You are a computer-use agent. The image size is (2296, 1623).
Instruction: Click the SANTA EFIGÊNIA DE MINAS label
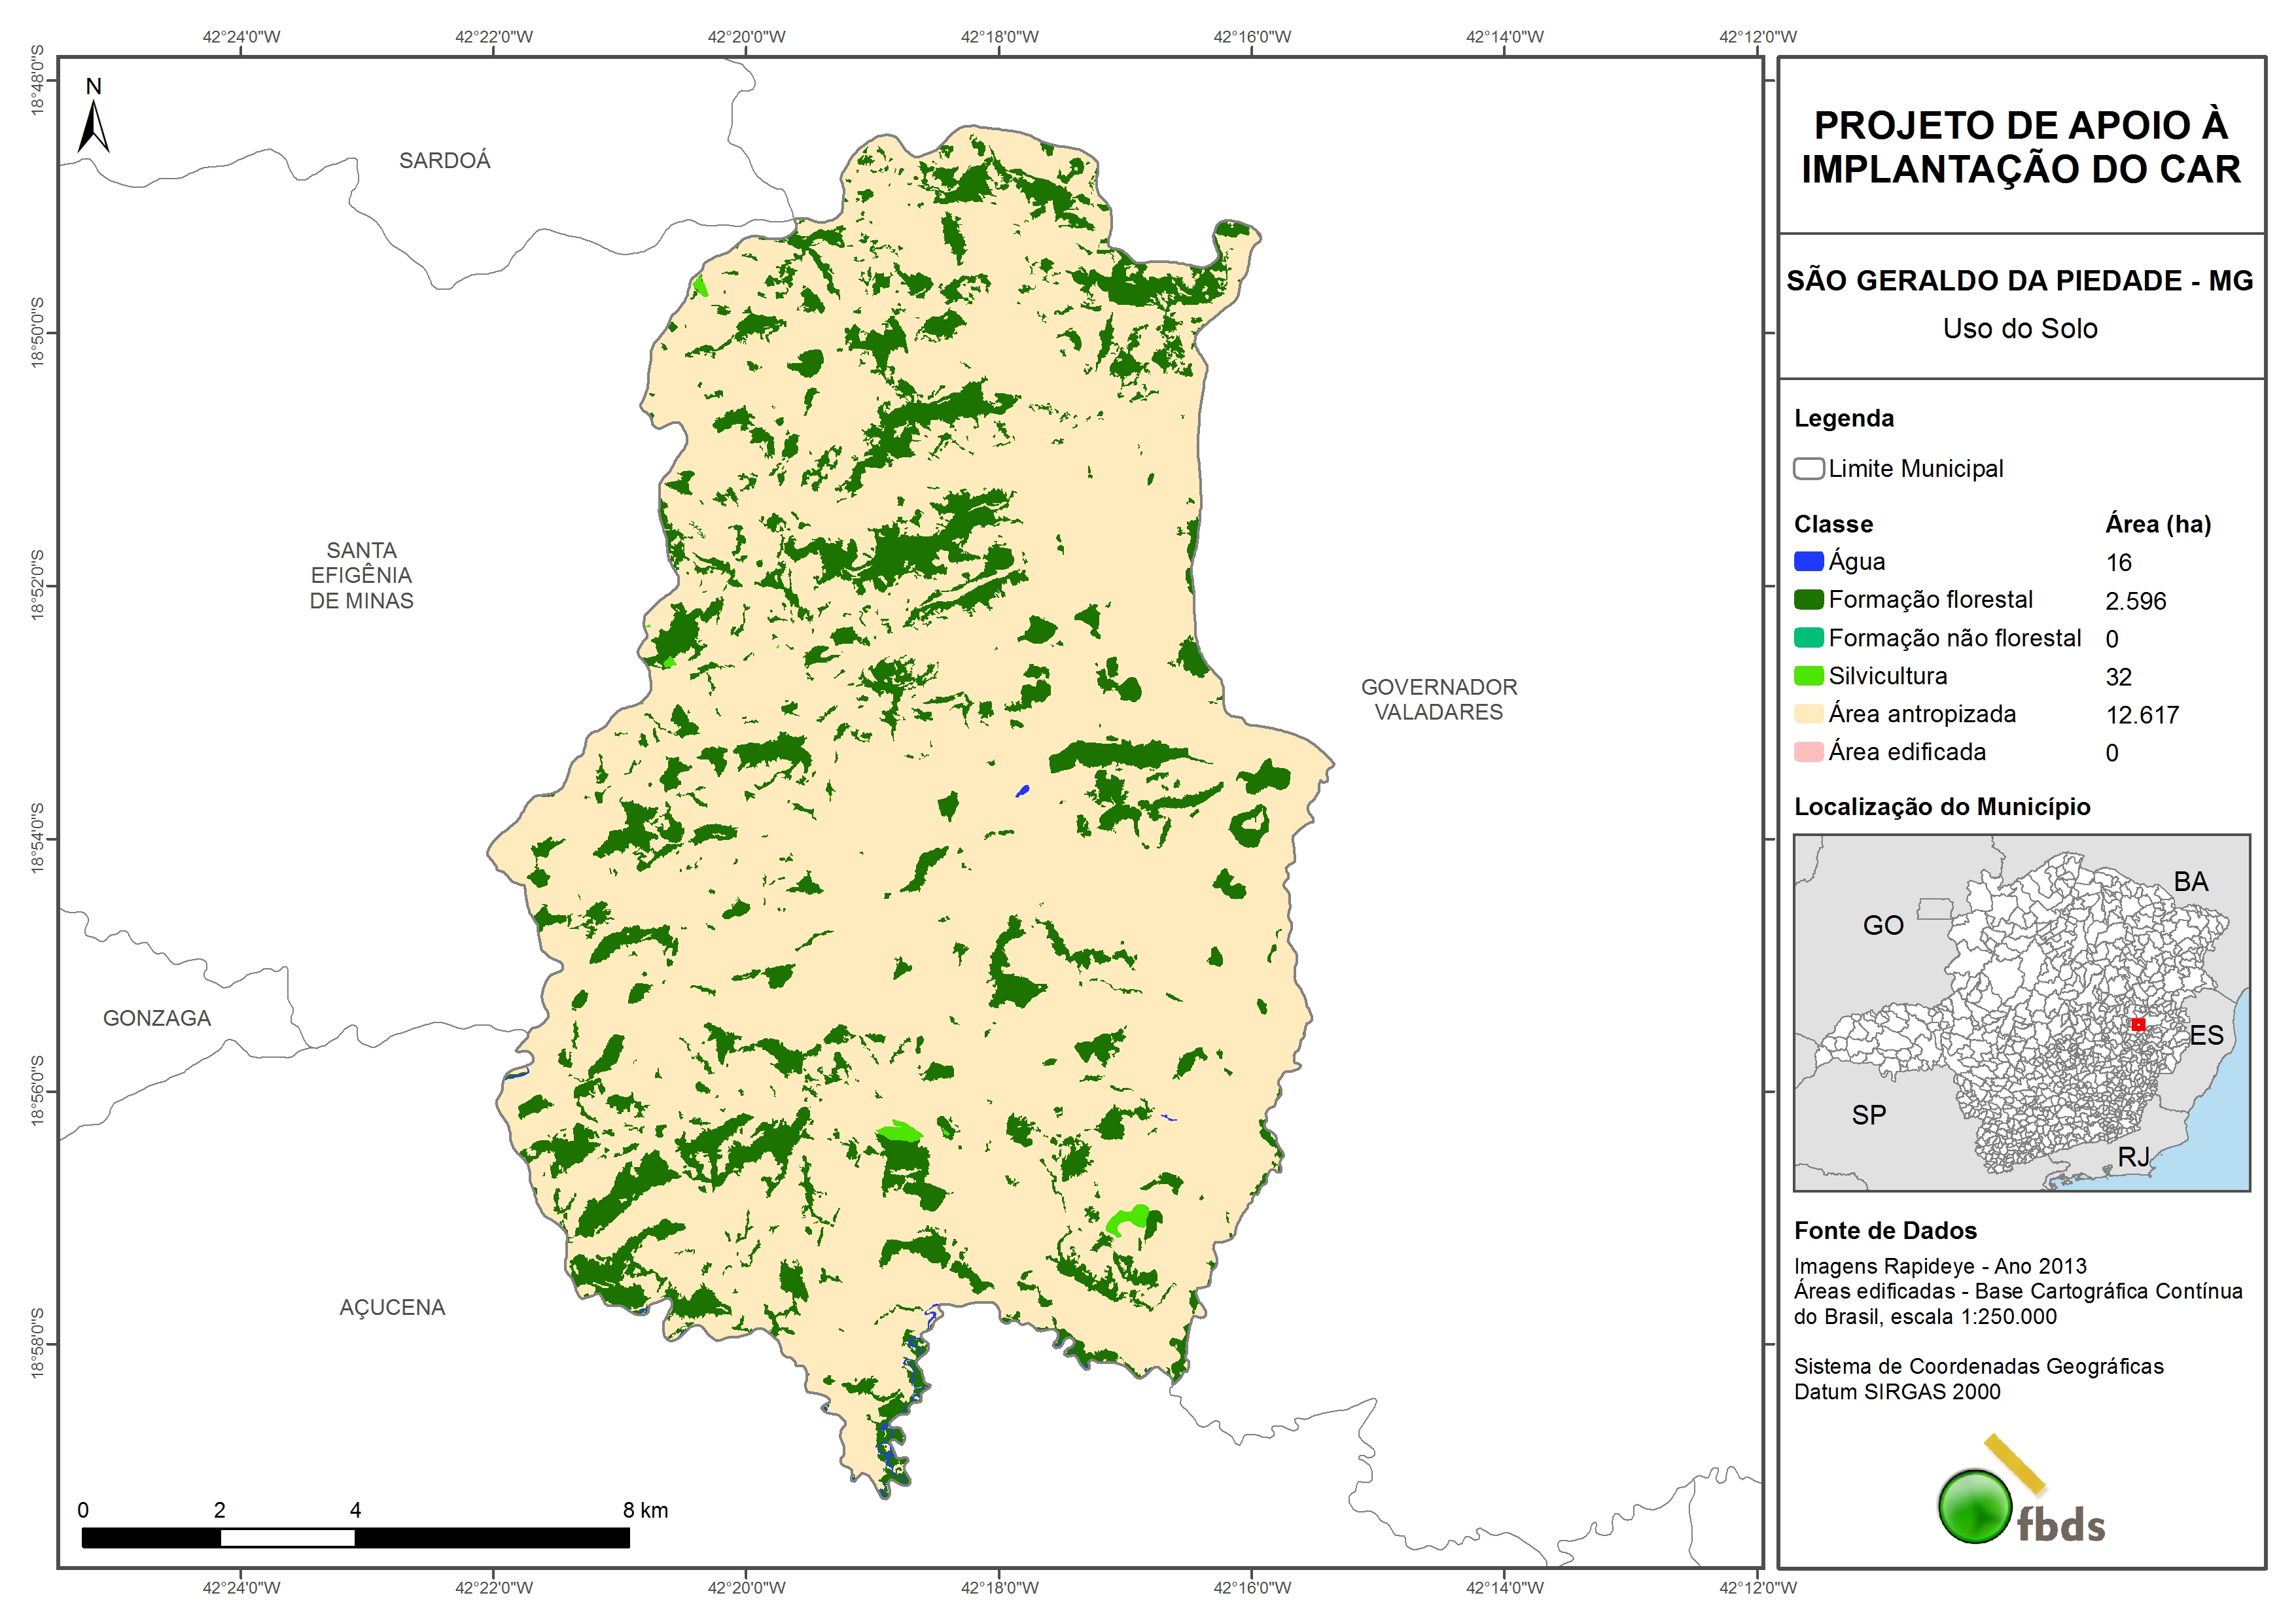(x=361, y=575)
